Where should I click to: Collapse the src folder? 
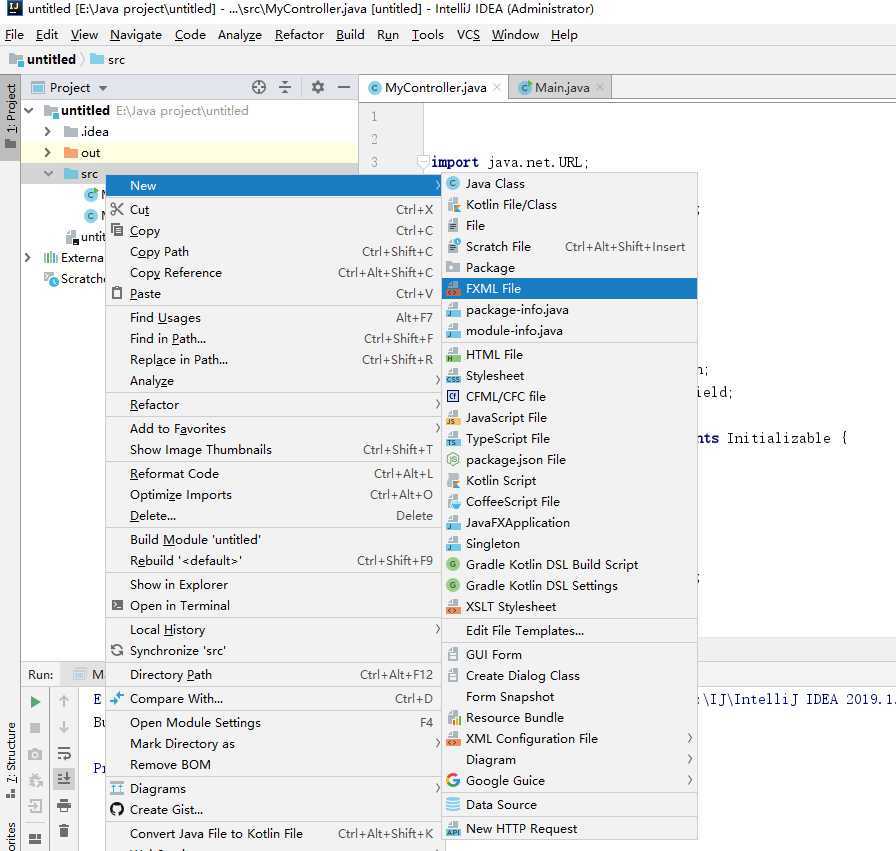(48, 174)
